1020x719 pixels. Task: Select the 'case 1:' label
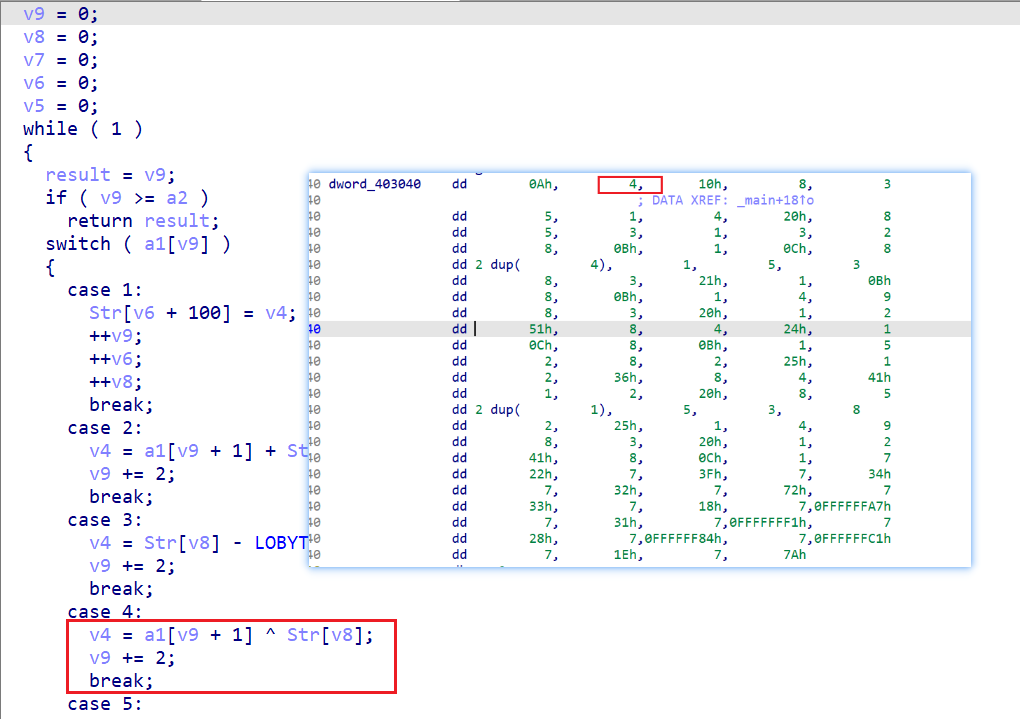tap(104, 290)
